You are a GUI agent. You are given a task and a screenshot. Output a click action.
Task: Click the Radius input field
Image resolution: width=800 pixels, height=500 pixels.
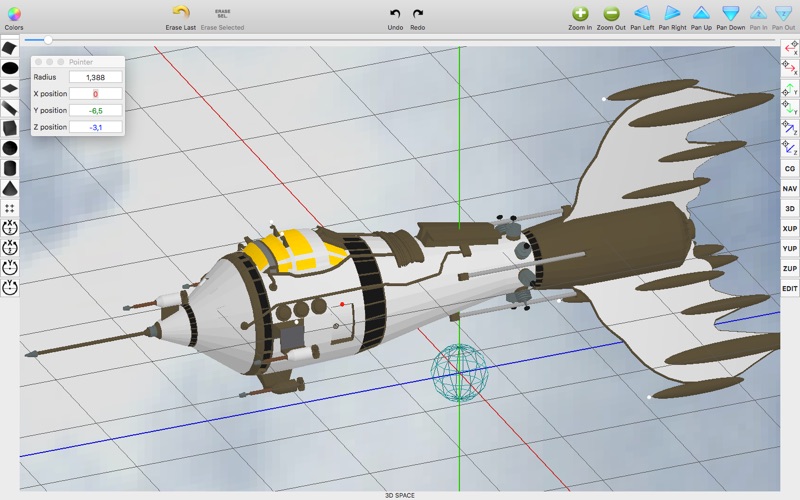[95, 77]
